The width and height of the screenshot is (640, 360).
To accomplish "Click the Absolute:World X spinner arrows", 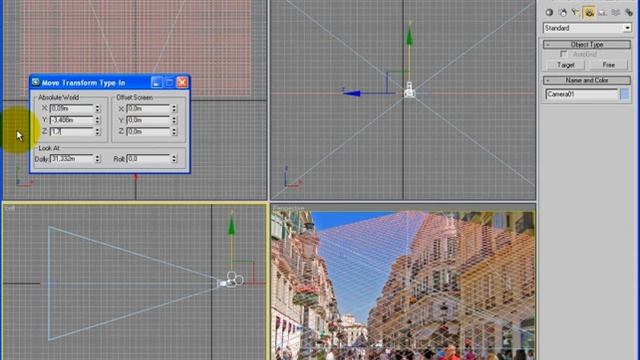I will [98, 109].
